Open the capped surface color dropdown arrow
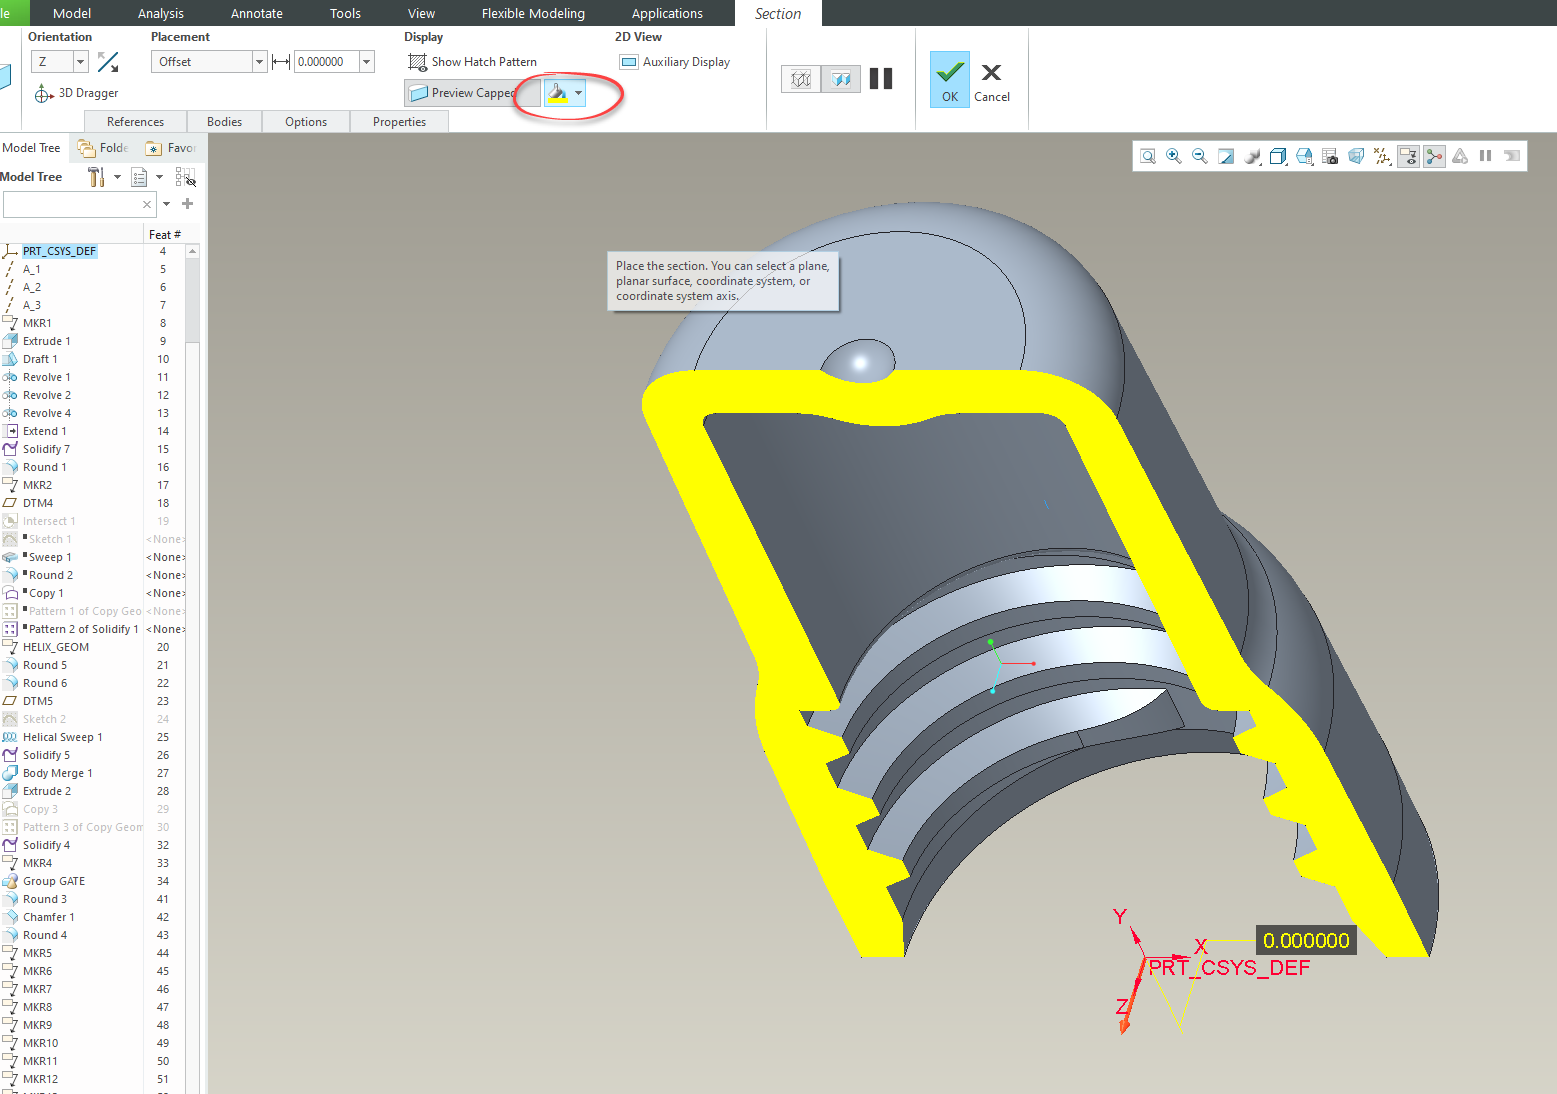Viewport: 1557px width, 1094px height. [578, 93]
